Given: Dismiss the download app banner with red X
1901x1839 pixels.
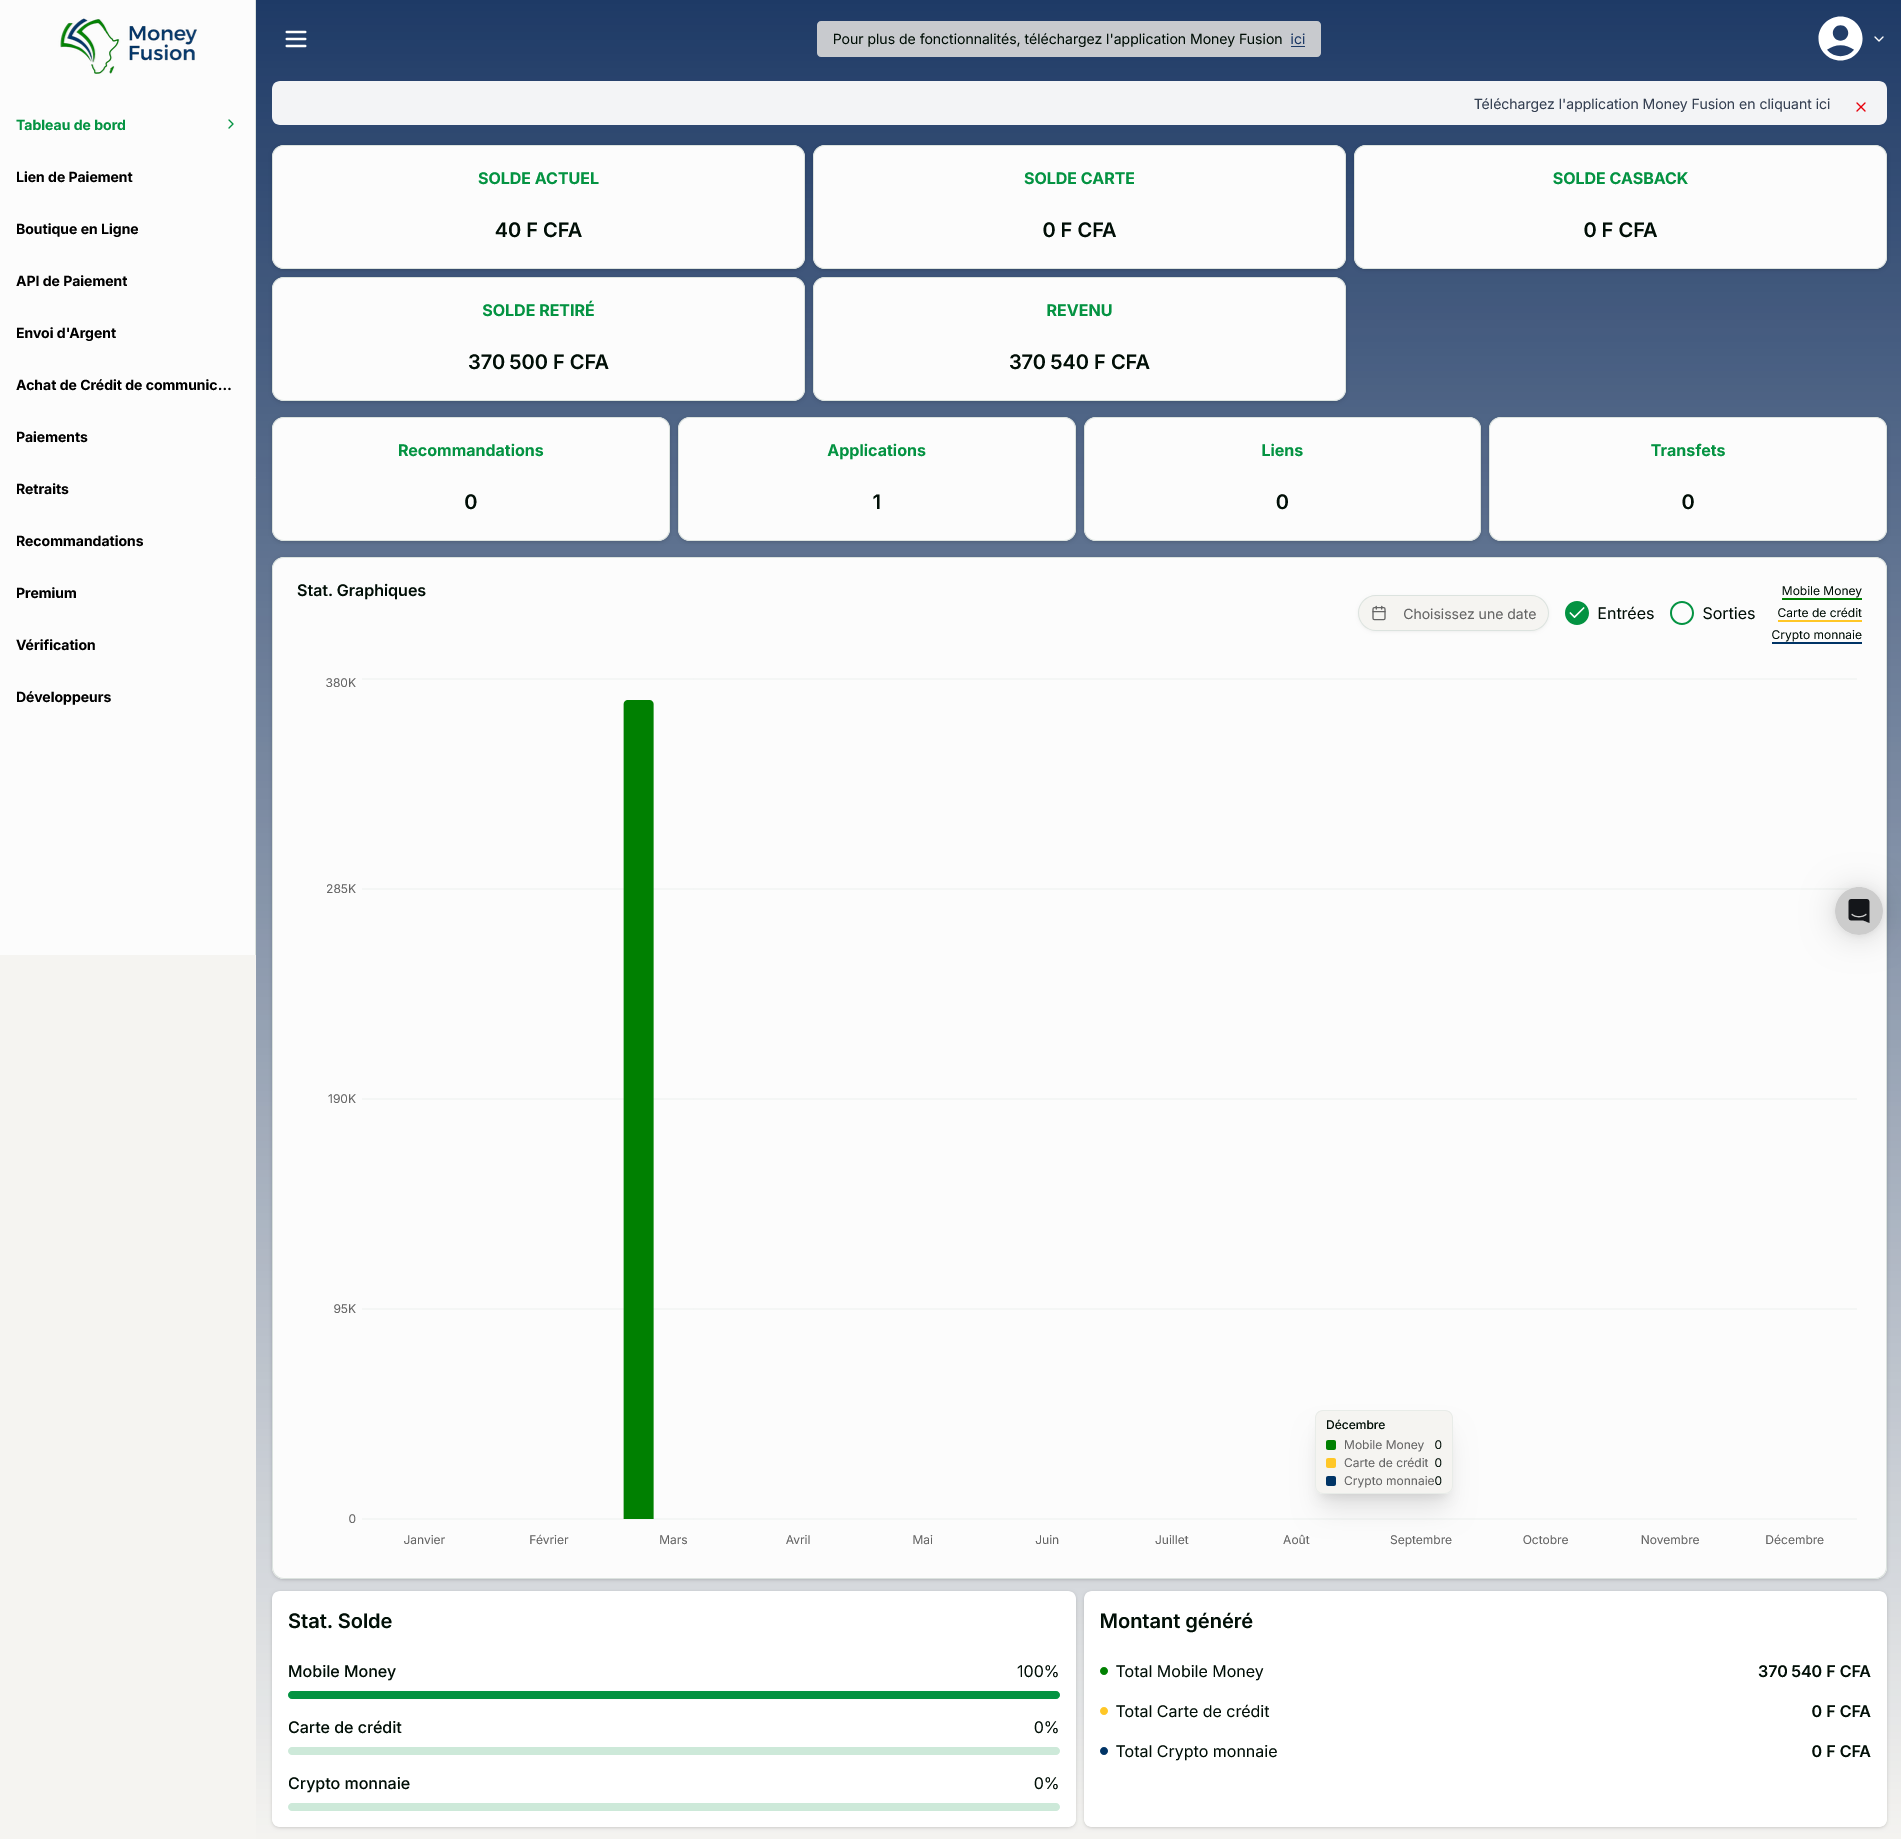Looking at the screenshot, I should click(1860, 107).
